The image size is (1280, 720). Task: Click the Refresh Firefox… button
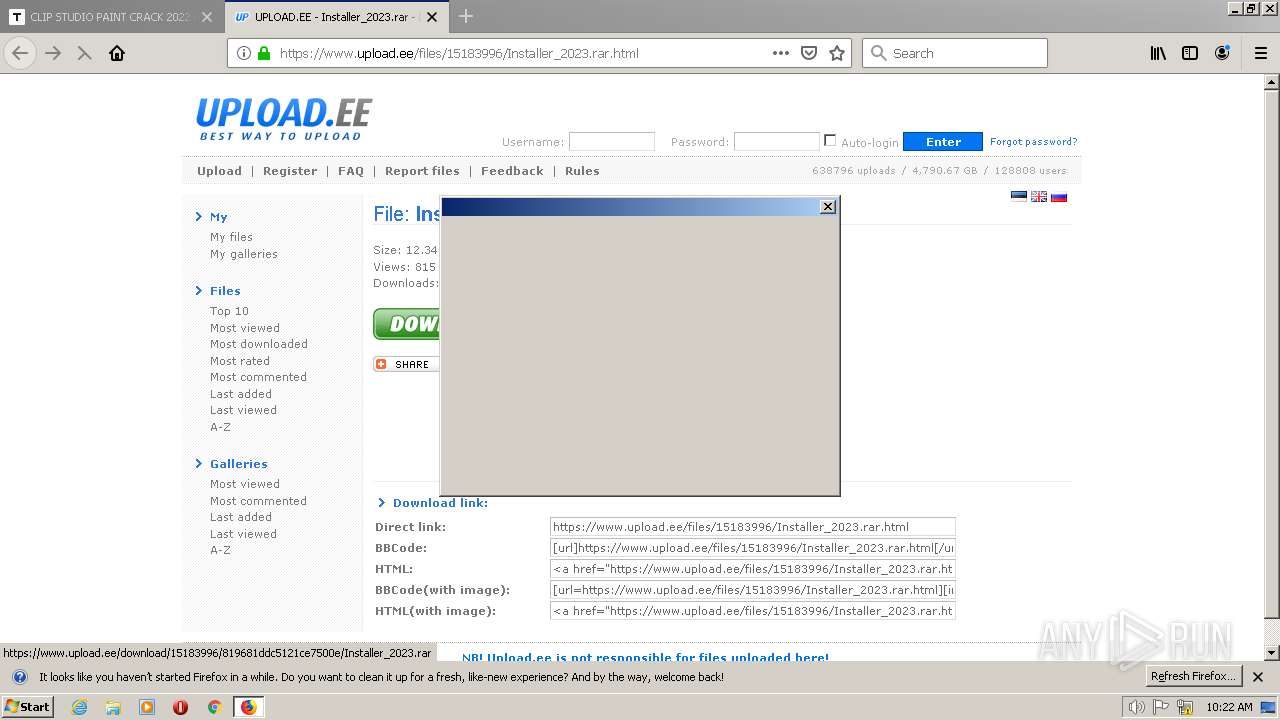(x=1194, y=677)
